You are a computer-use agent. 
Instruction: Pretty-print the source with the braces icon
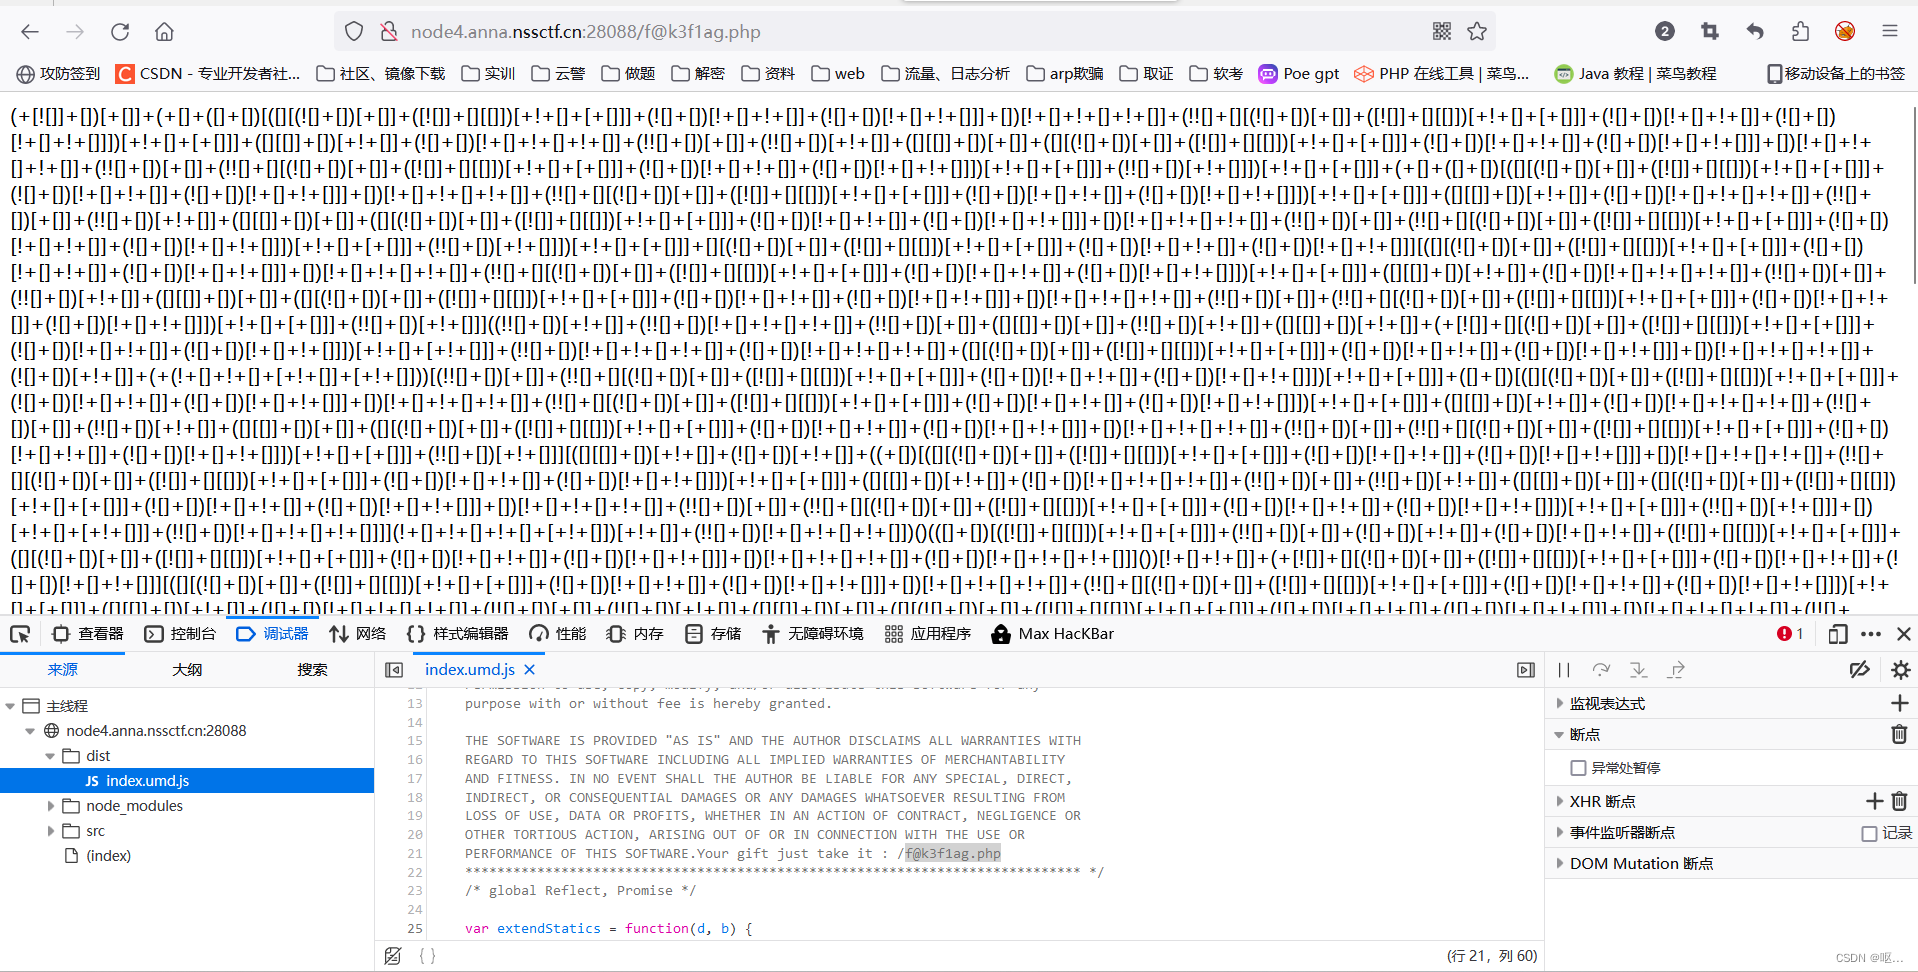coord(428,955)
